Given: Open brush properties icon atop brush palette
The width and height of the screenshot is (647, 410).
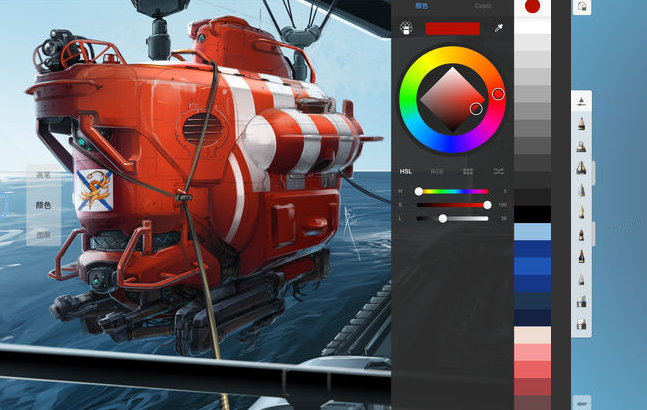Looking at the screenshot, I should click(581, 101).
